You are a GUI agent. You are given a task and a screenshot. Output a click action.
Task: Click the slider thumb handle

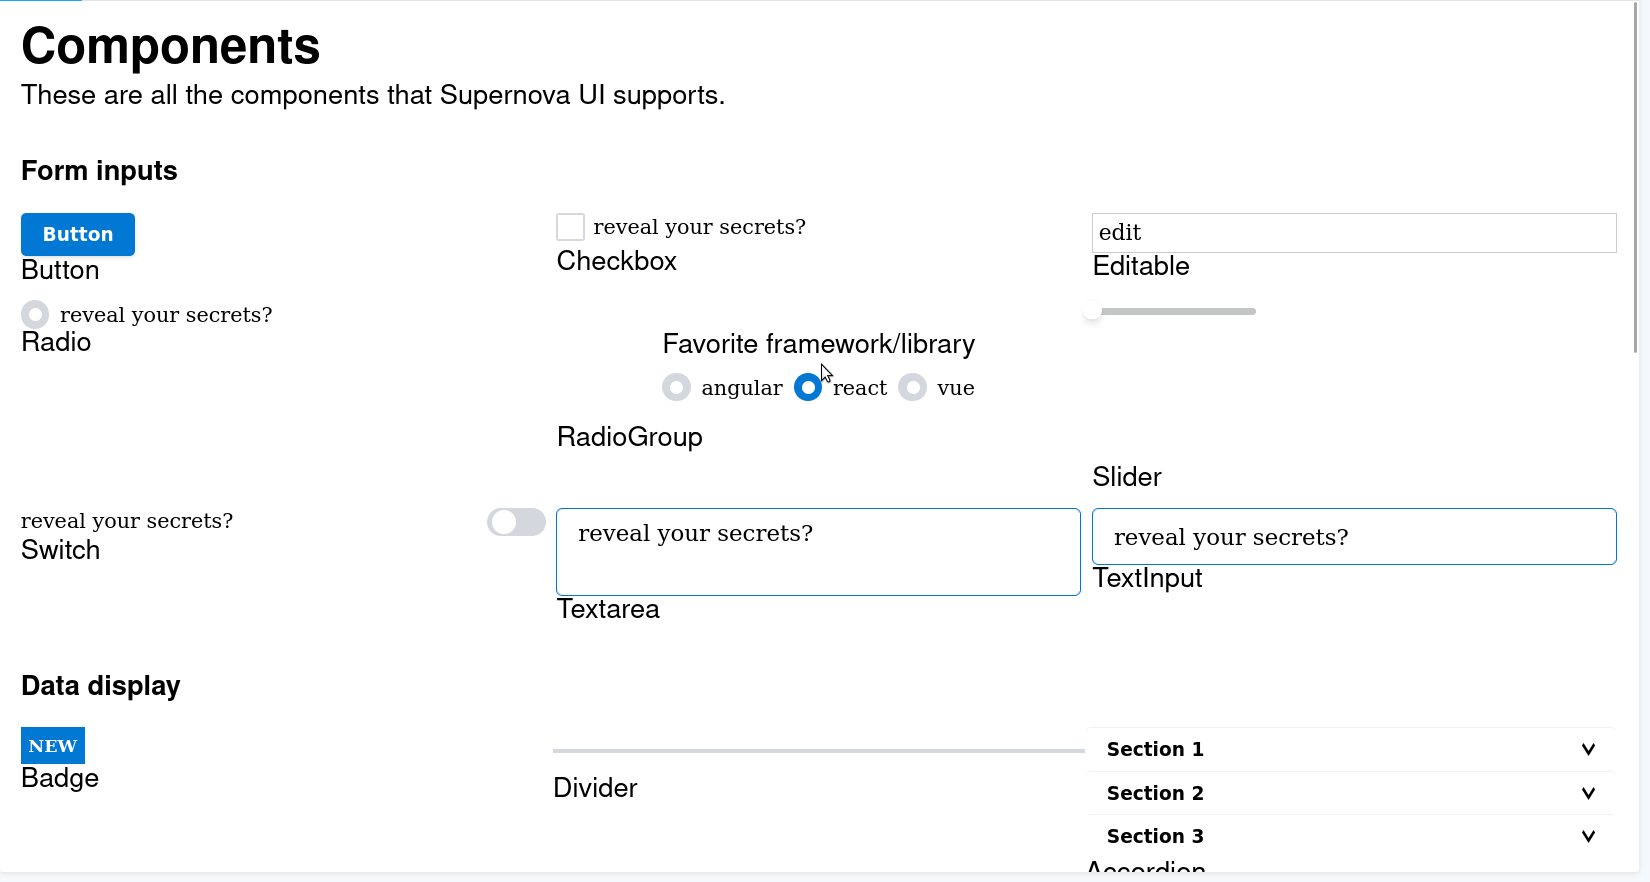pyautogui.click(x=1093, y=312)
